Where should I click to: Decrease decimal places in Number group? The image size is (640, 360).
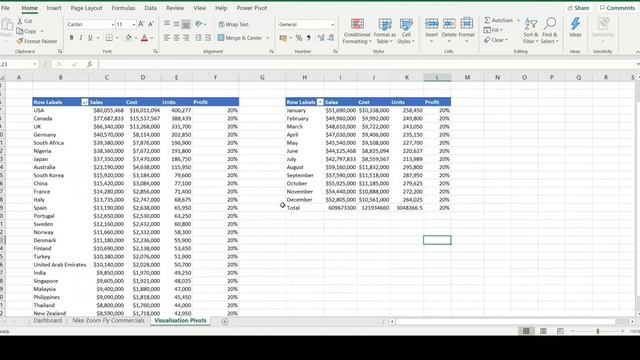pos(331,38)
